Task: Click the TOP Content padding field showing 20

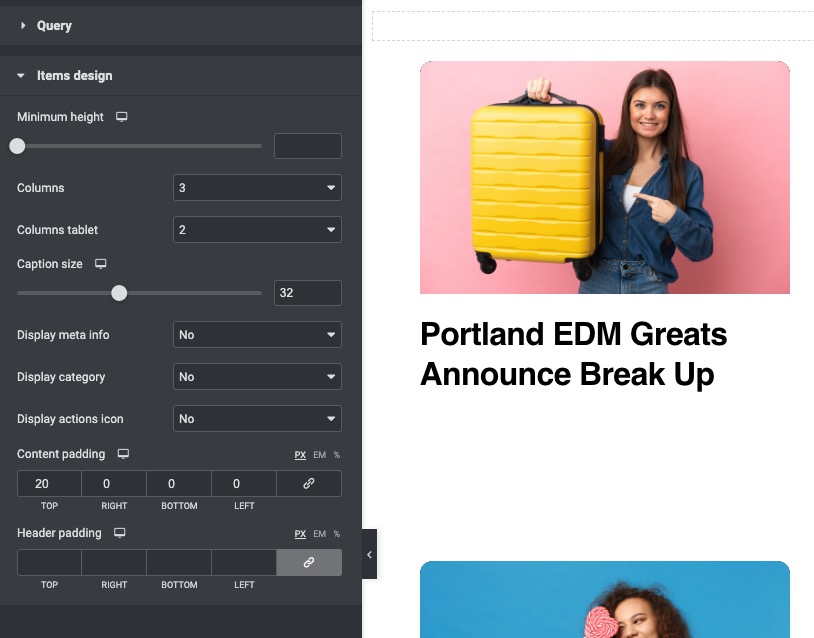Action: click(49, 483)
